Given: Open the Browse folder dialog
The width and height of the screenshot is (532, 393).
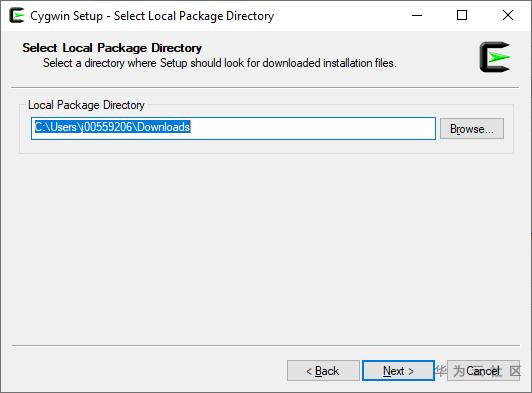Looking at the screenshot, I should (472, 129).
